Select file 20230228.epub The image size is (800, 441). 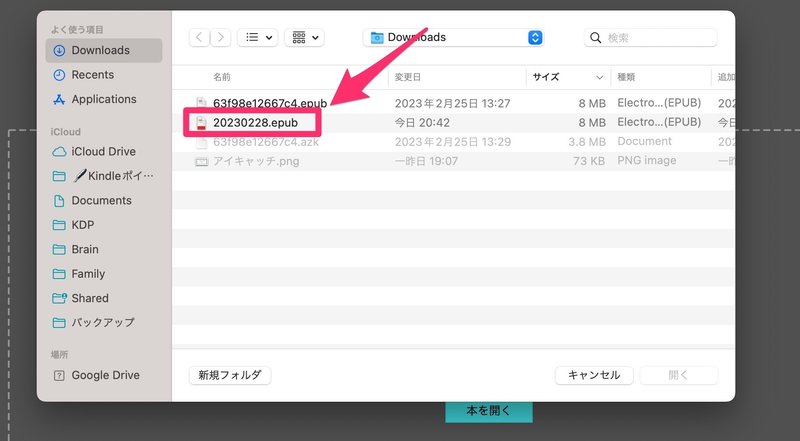coord(255,122)
